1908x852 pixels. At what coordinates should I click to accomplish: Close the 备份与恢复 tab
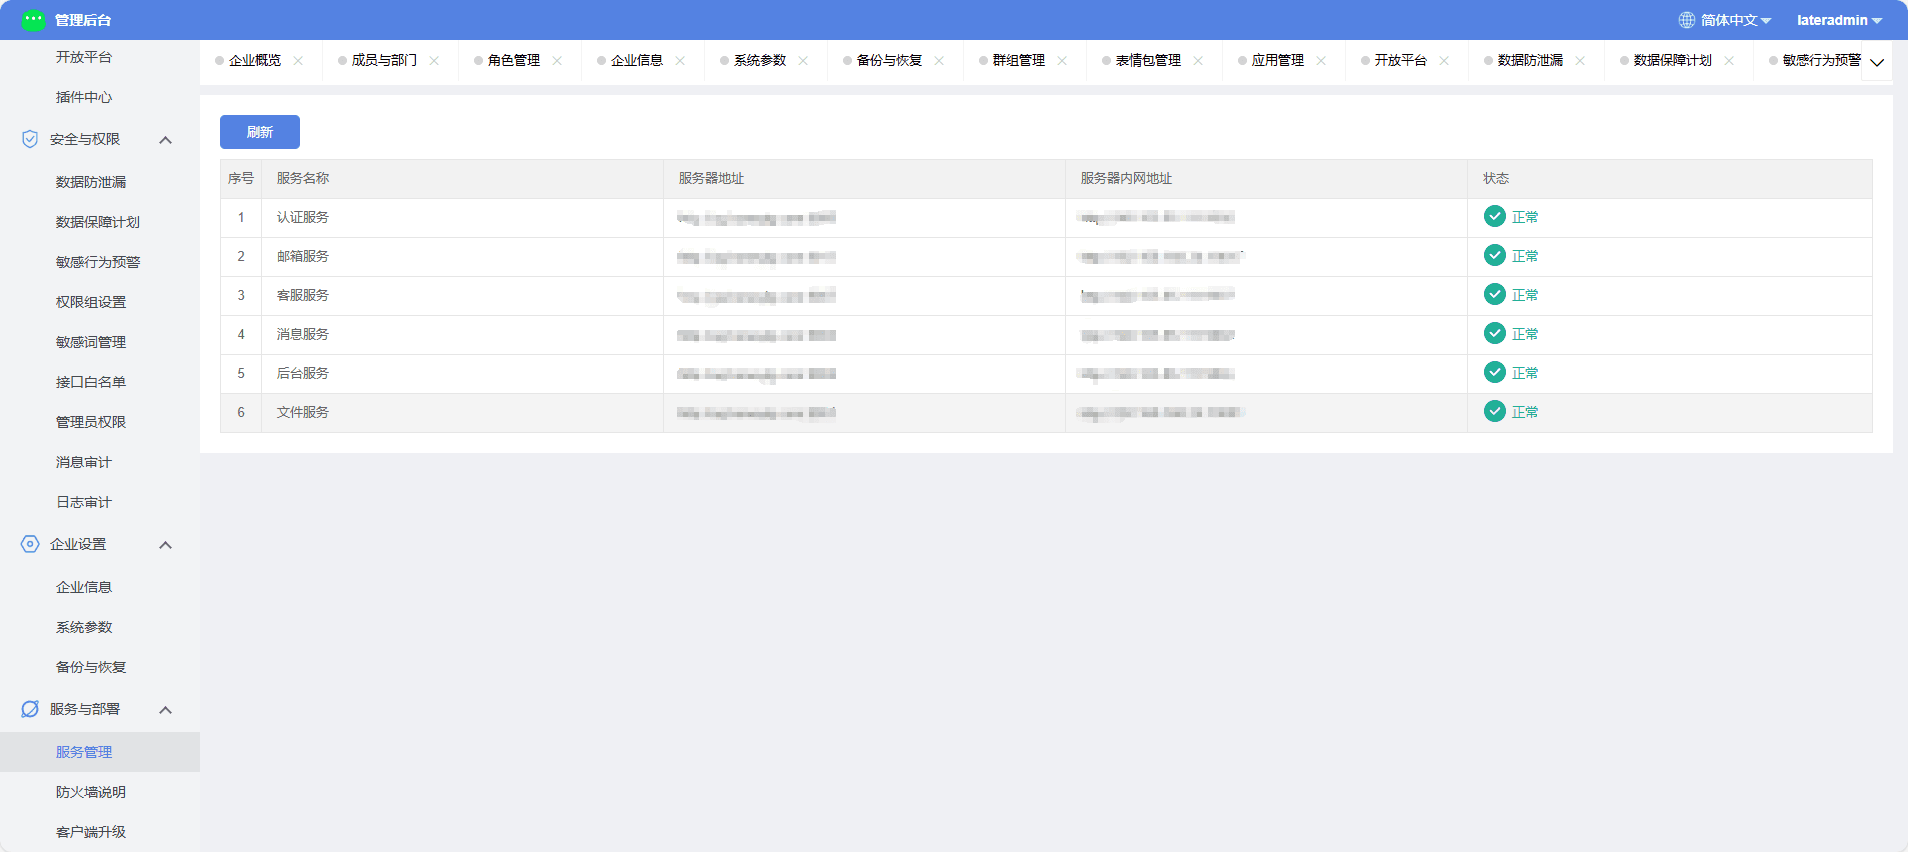click(939, 61)
